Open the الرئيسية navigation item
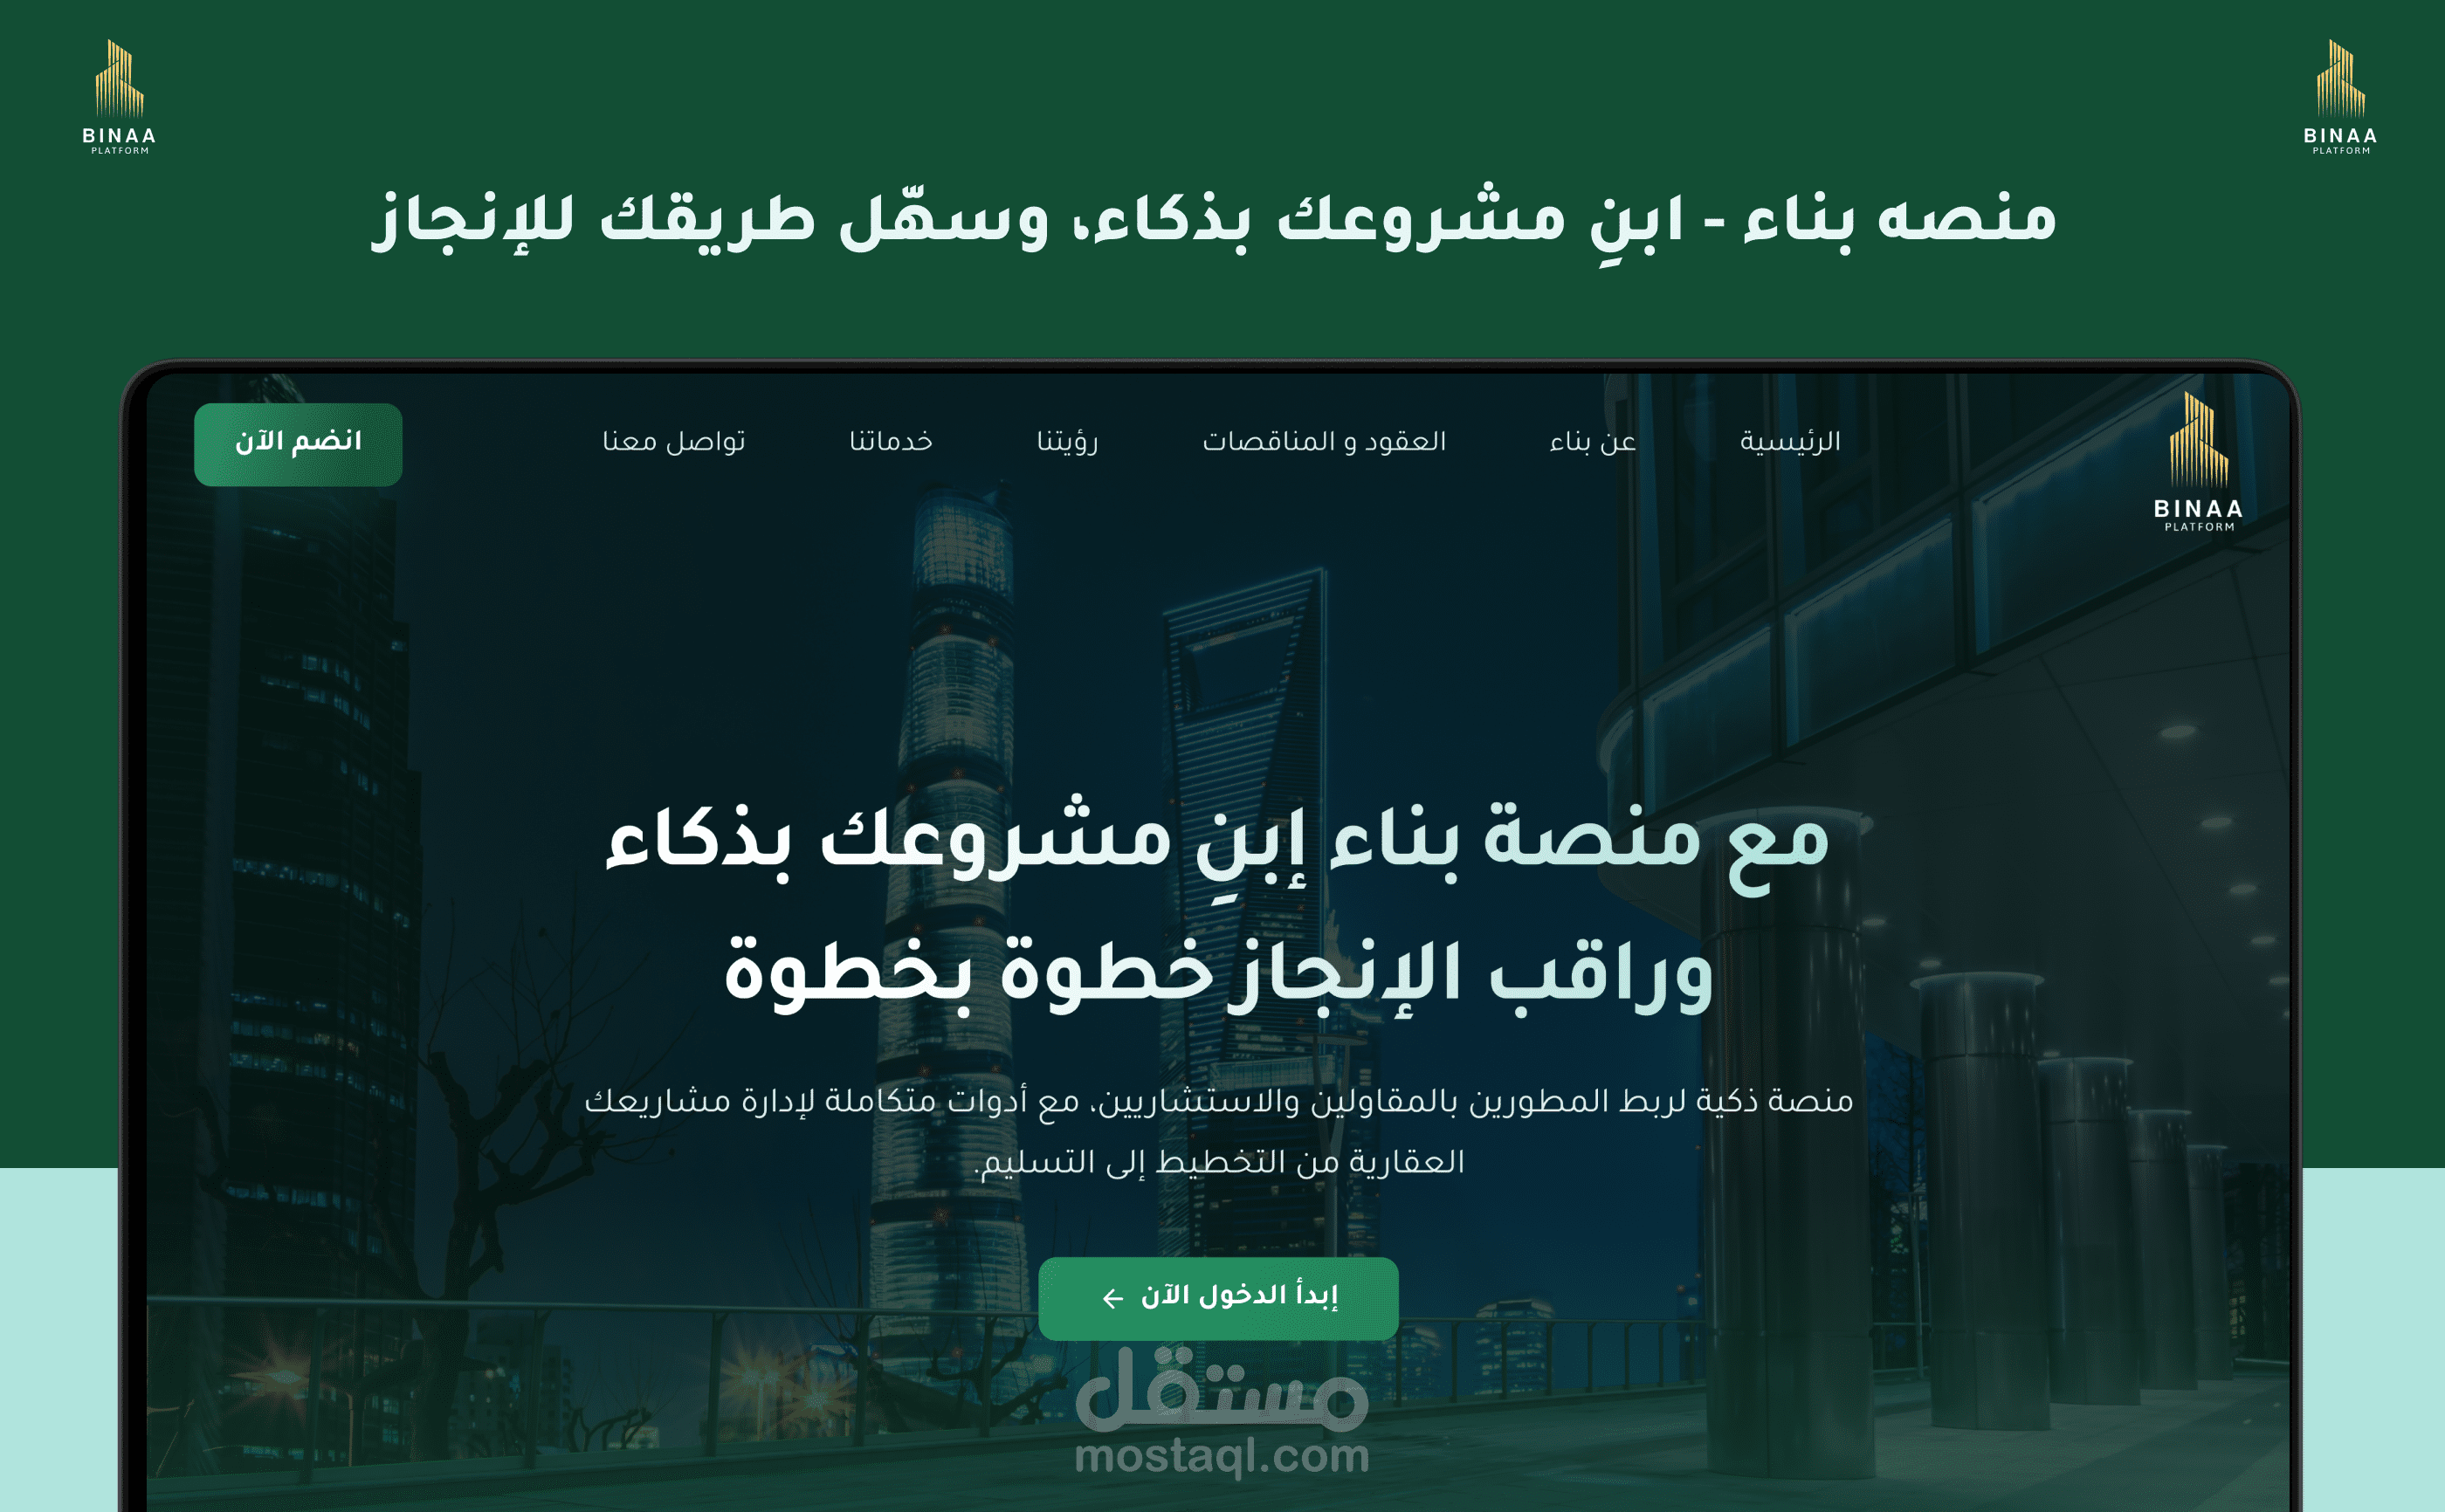Image resolution: width=2445 pixels, height=1512 pixels. 1789,441
